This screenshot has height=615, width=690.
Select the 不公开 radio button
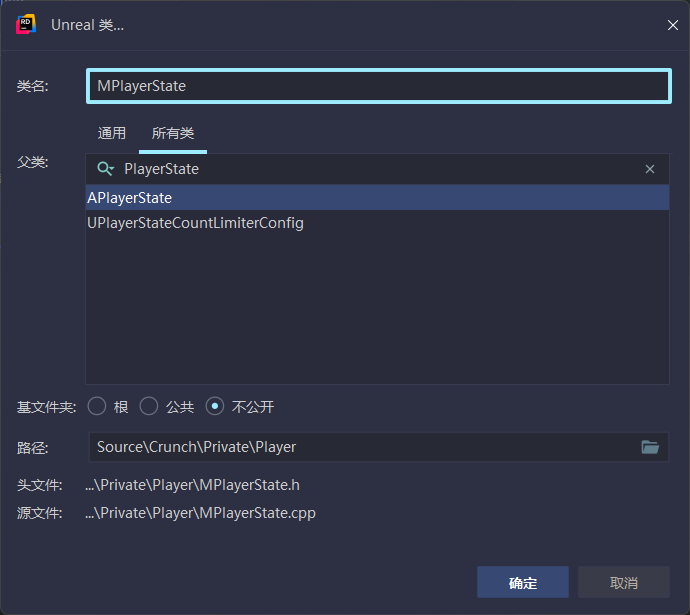tap(215, 406)
